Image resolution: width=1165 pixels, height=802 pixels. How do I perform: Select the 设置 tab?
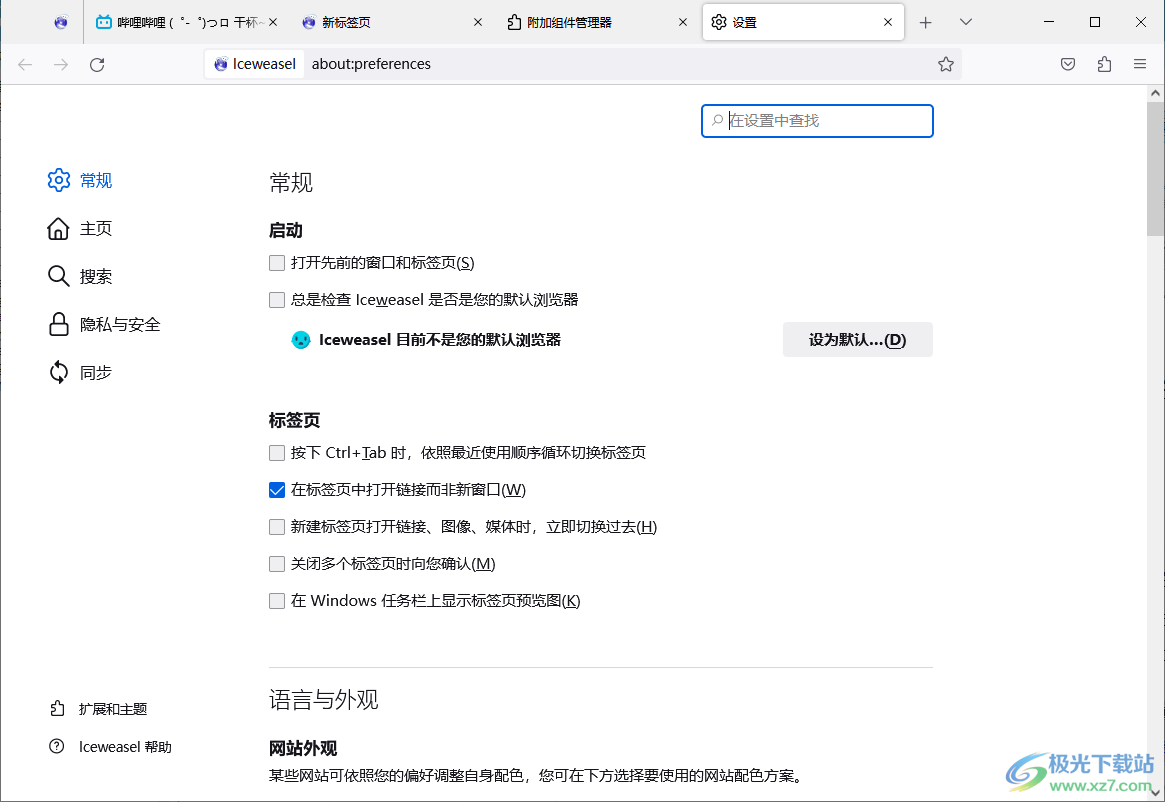tap(802, 22)
